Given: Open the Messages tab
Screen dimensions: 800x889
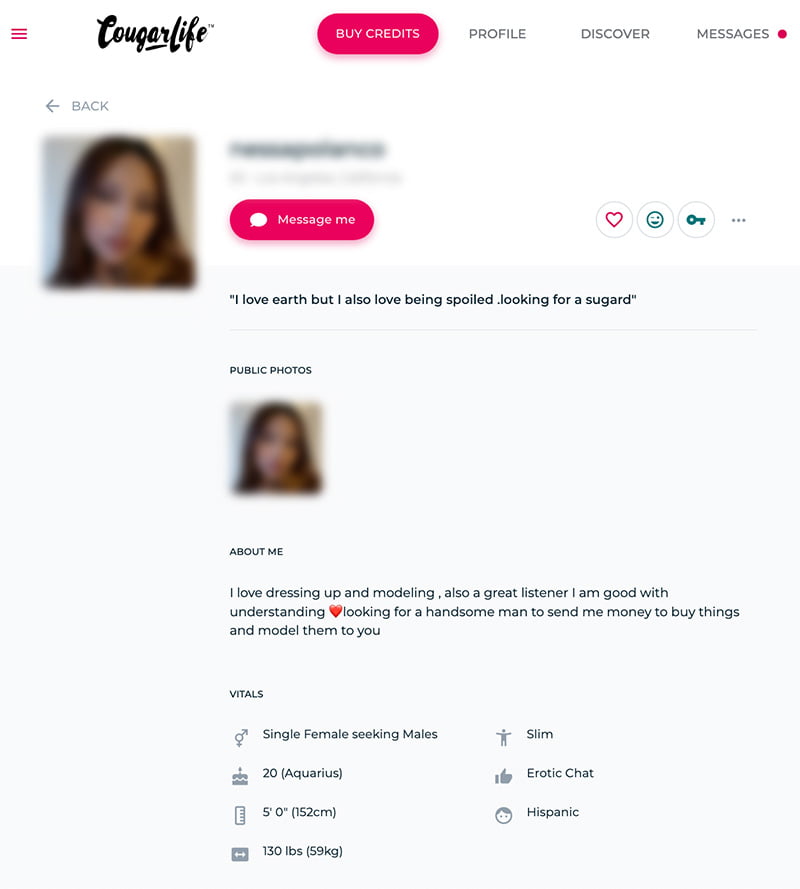Looking at the screenshot, I should pos(733,34).
